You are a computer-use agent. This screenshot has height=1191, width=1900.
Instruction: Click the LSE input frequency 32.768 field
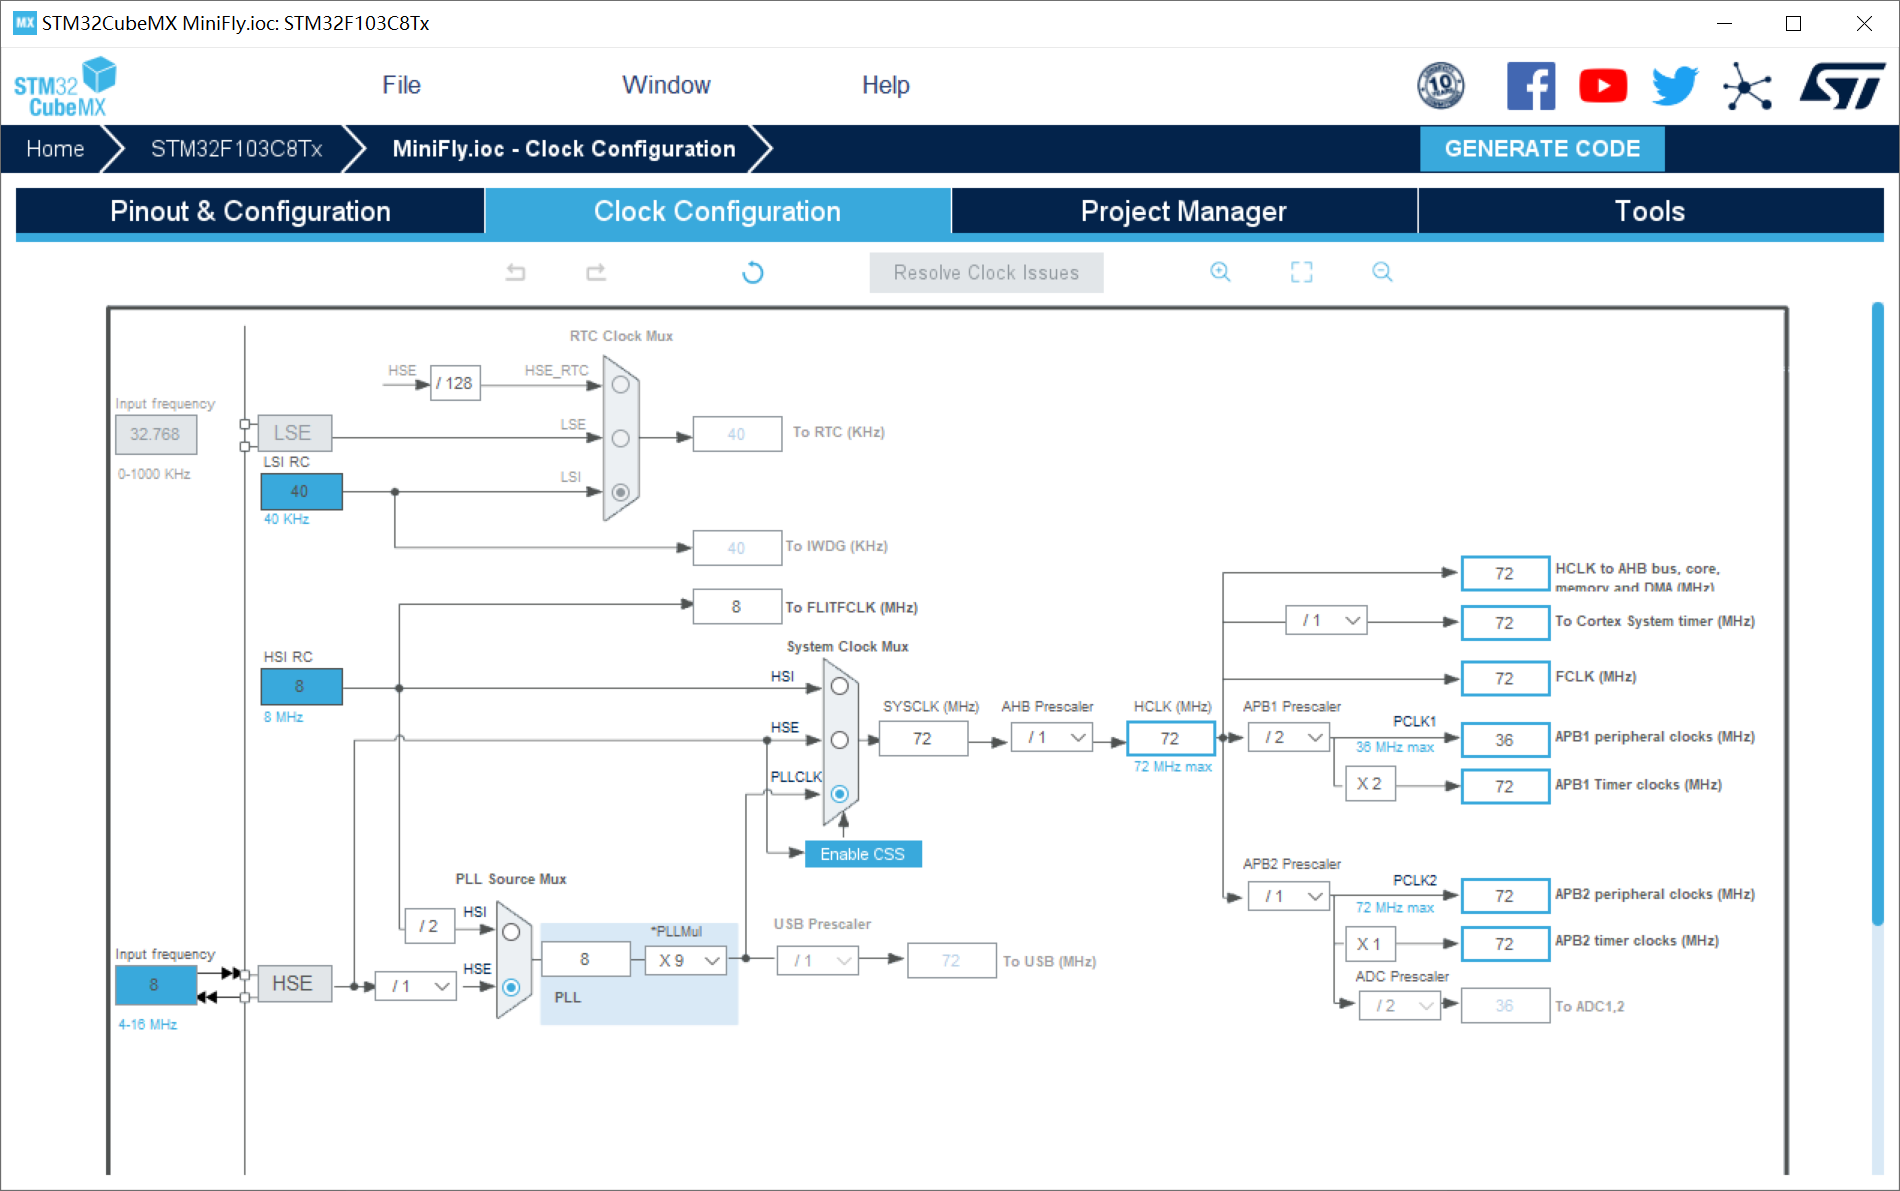coord(156,434)
